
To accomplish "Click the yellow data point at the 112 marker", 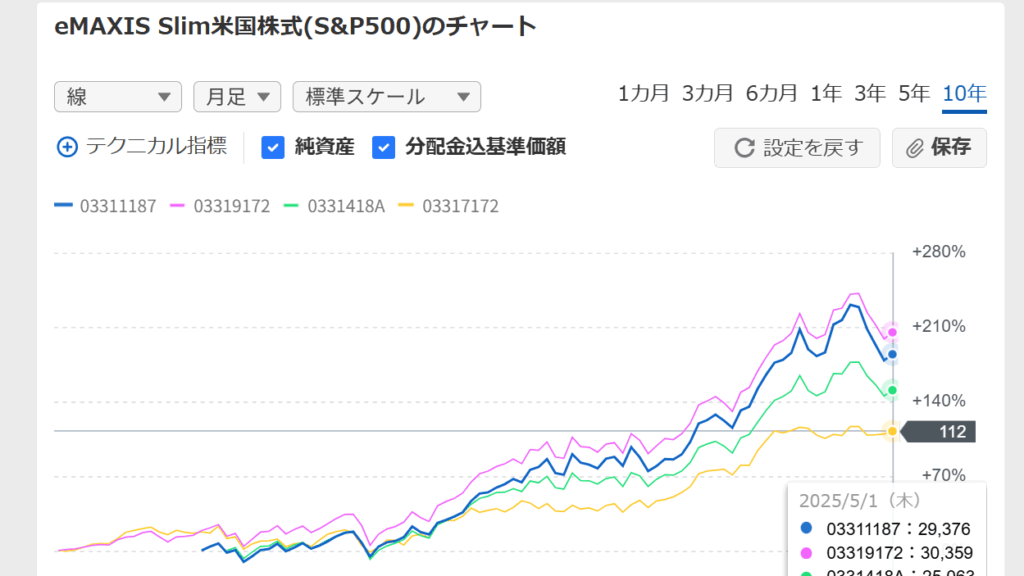I will coord(892,431).
